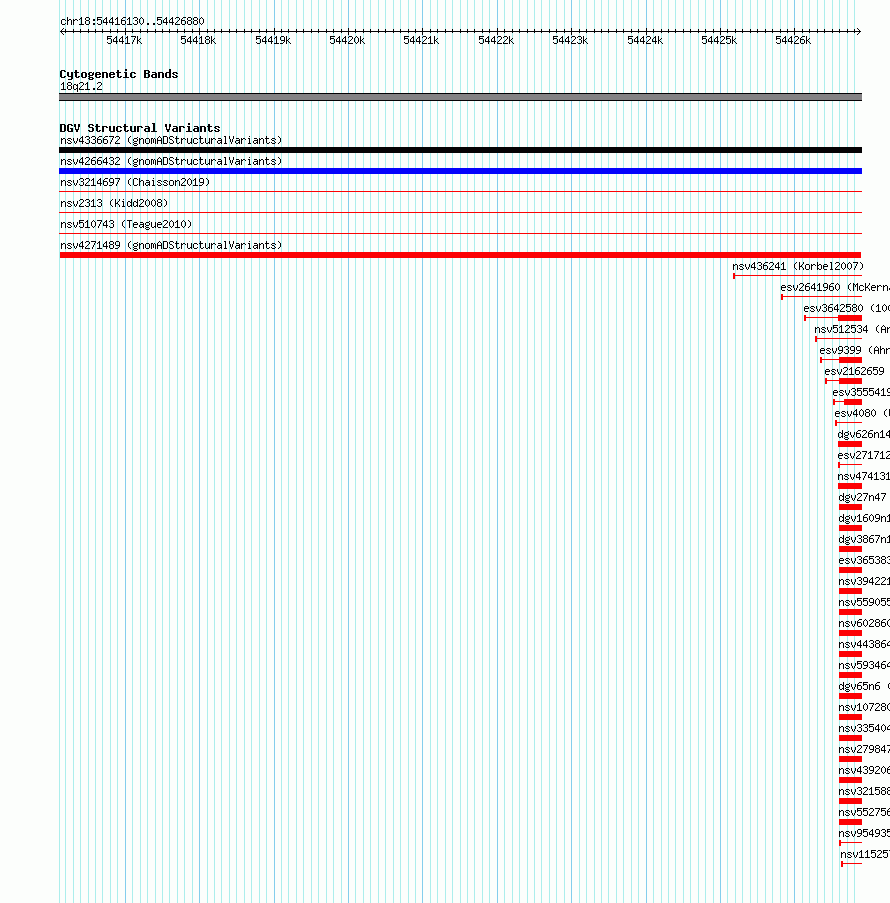Click the gray 18q21.2 cytoband bar
The width and height of the screenshot is (890, 903).
click(x=460, y=97)
